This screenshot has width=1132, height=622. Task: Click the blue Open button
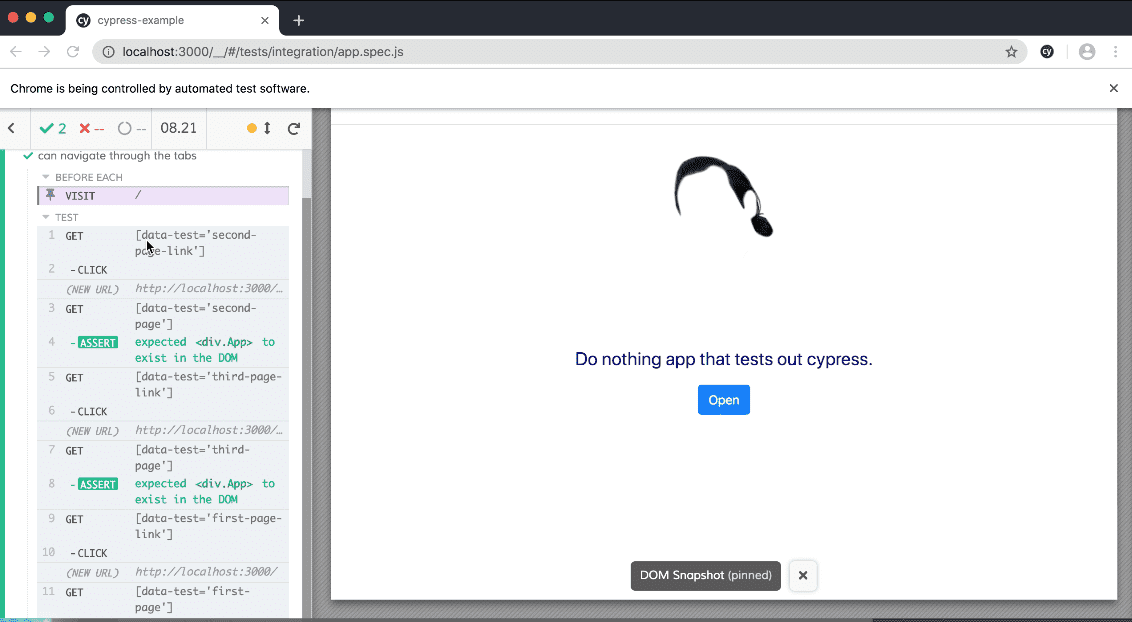point(723,400)
